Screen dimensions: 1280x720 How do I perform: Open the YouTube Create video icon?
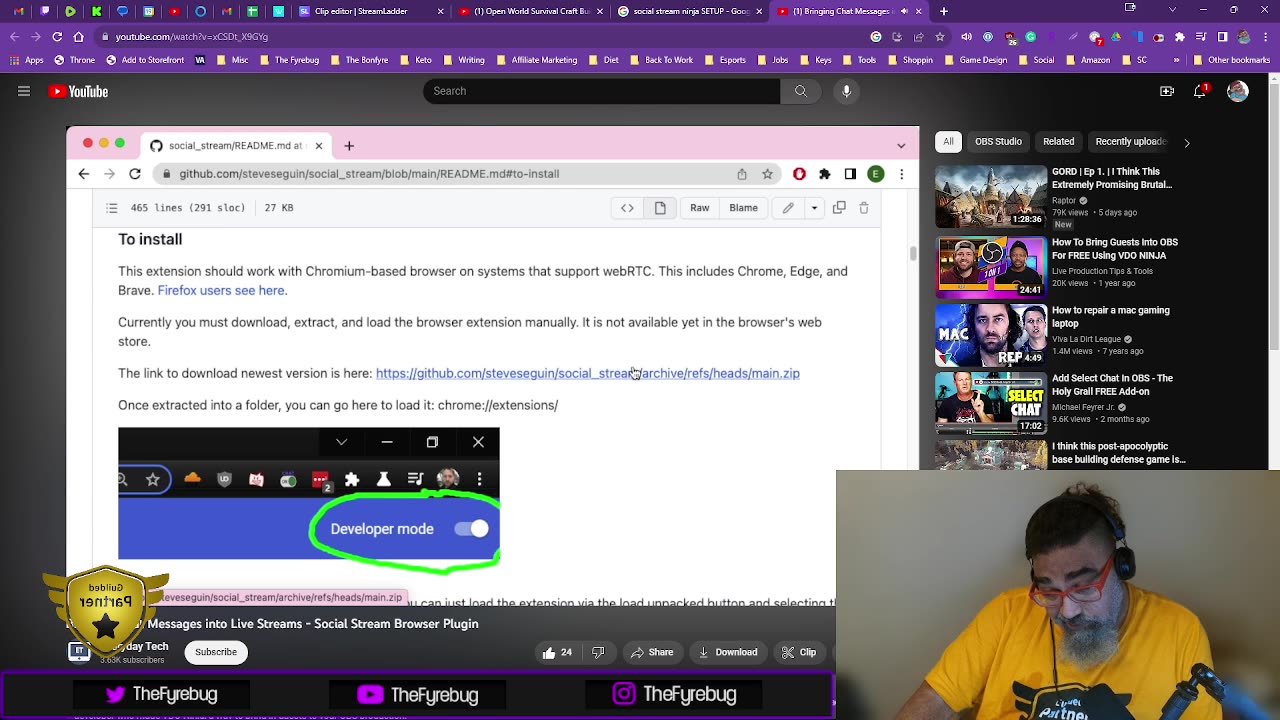tap(1167, 91)
